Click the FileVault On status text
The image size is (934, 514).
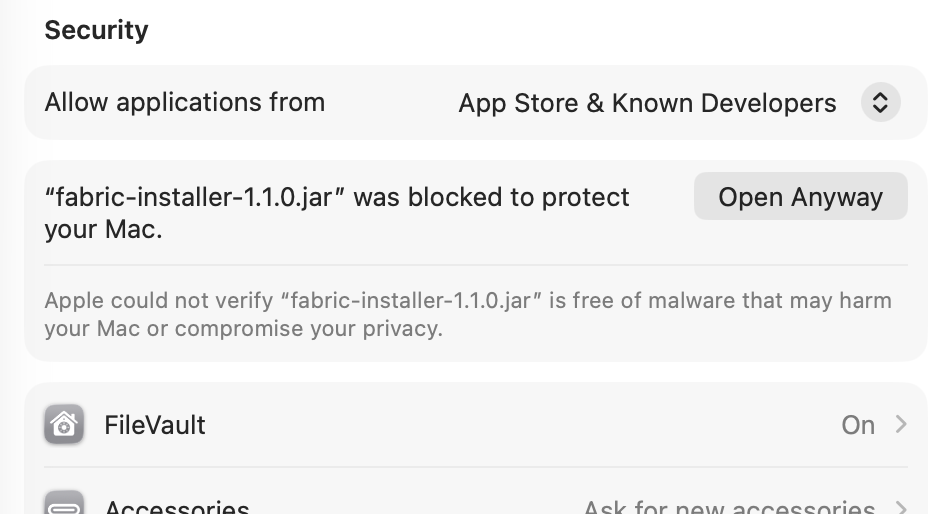click(857, 425)
